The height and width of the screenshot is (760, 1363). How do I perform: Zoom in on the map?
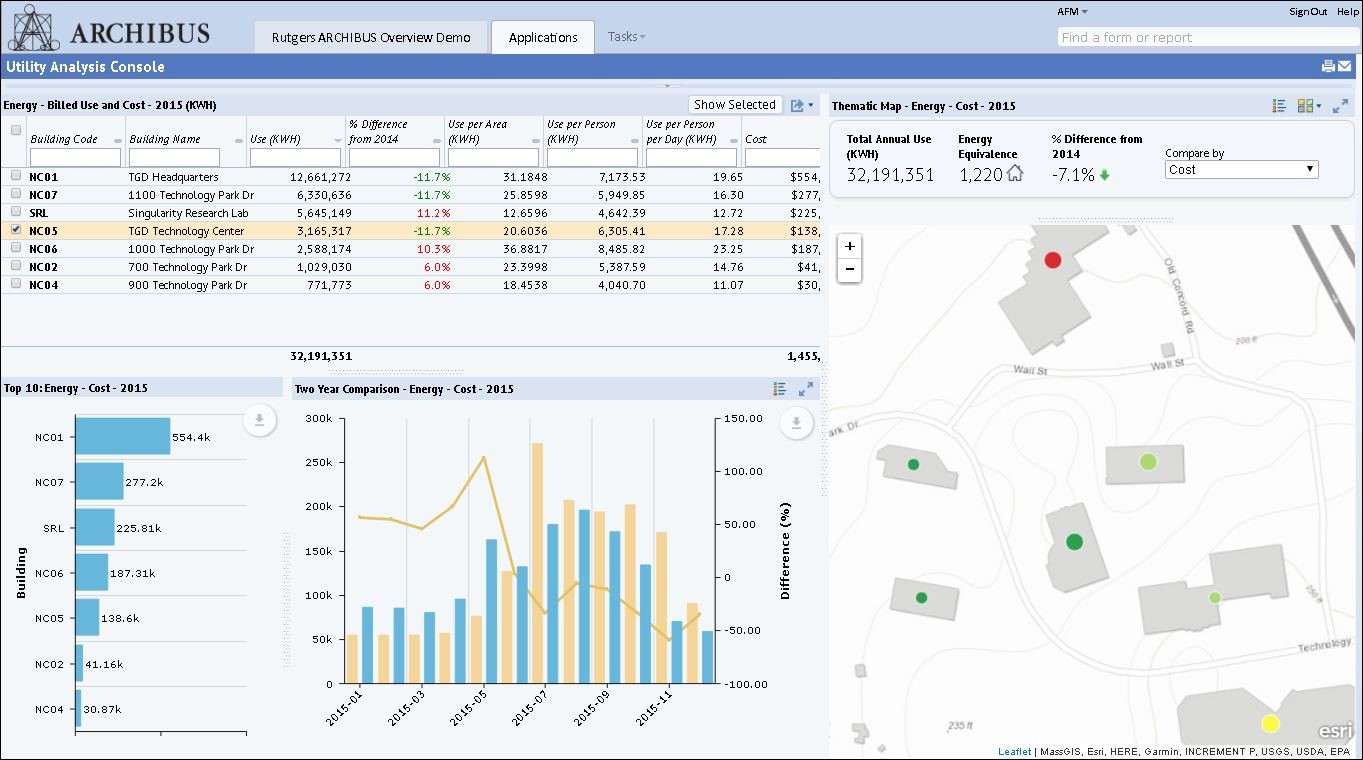(850, 246)
